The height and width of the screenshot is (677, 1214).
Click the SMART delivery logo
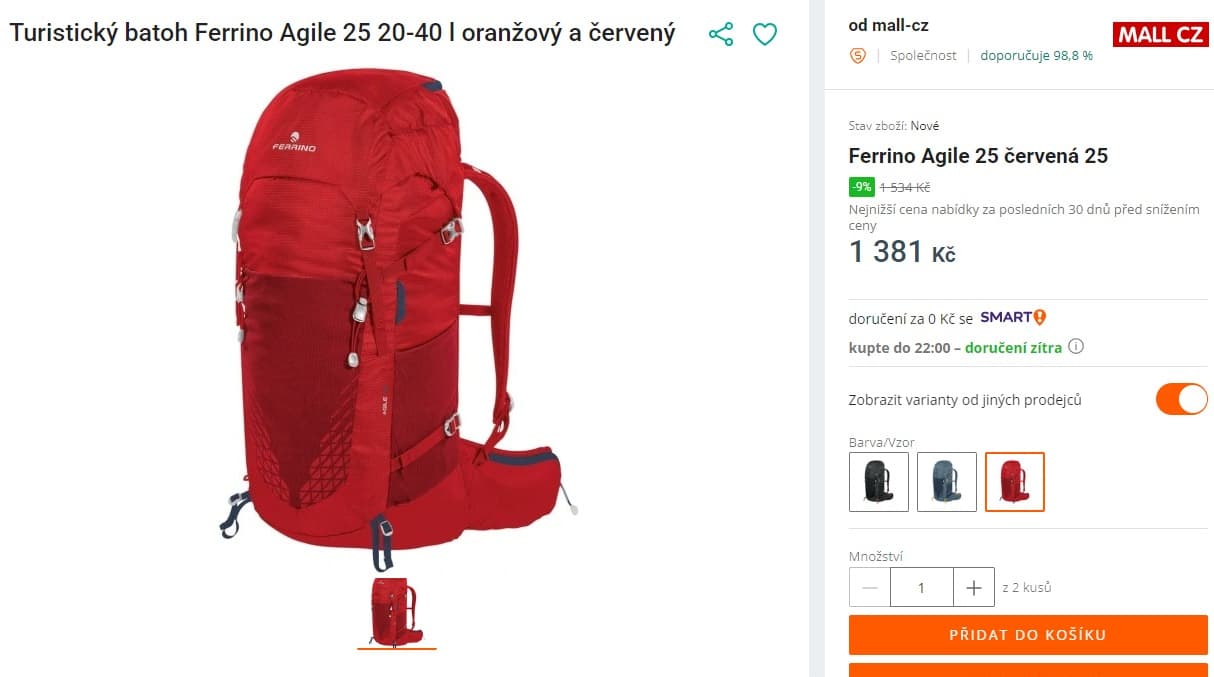[x=1013, y=318]
